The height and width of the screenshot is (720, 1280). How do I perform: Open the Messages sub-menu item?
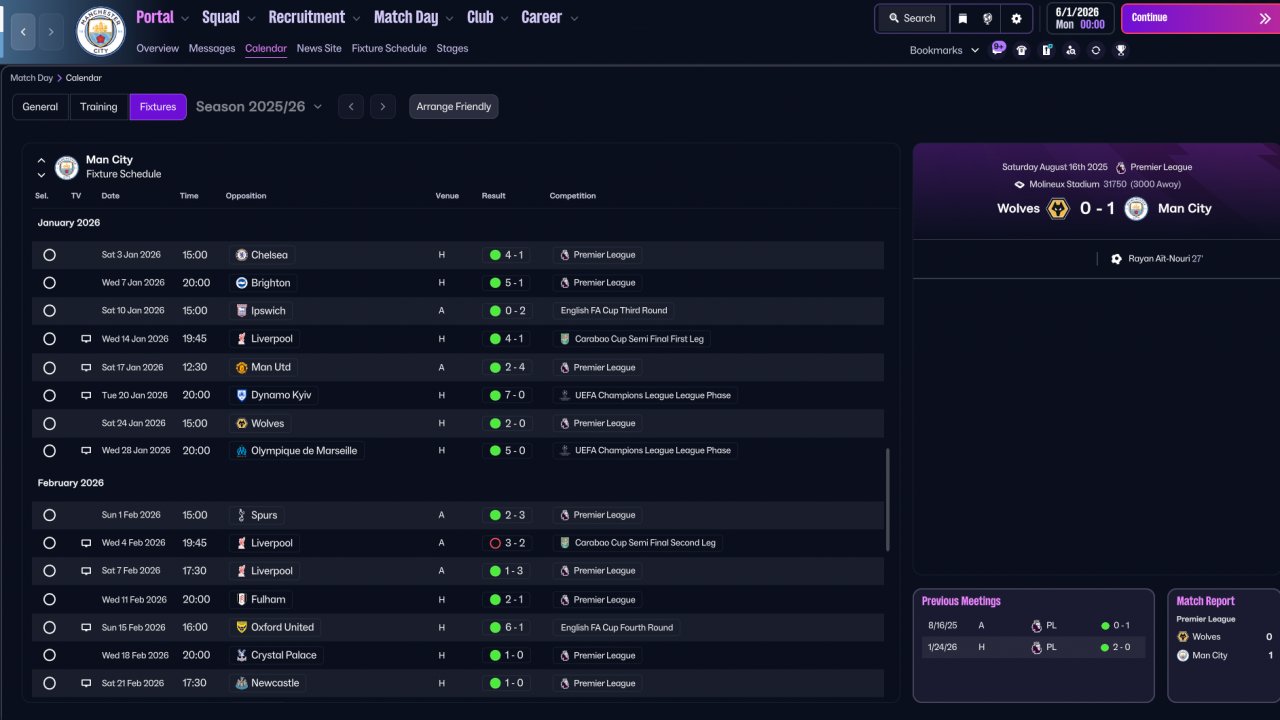click(x=212, y=48)
